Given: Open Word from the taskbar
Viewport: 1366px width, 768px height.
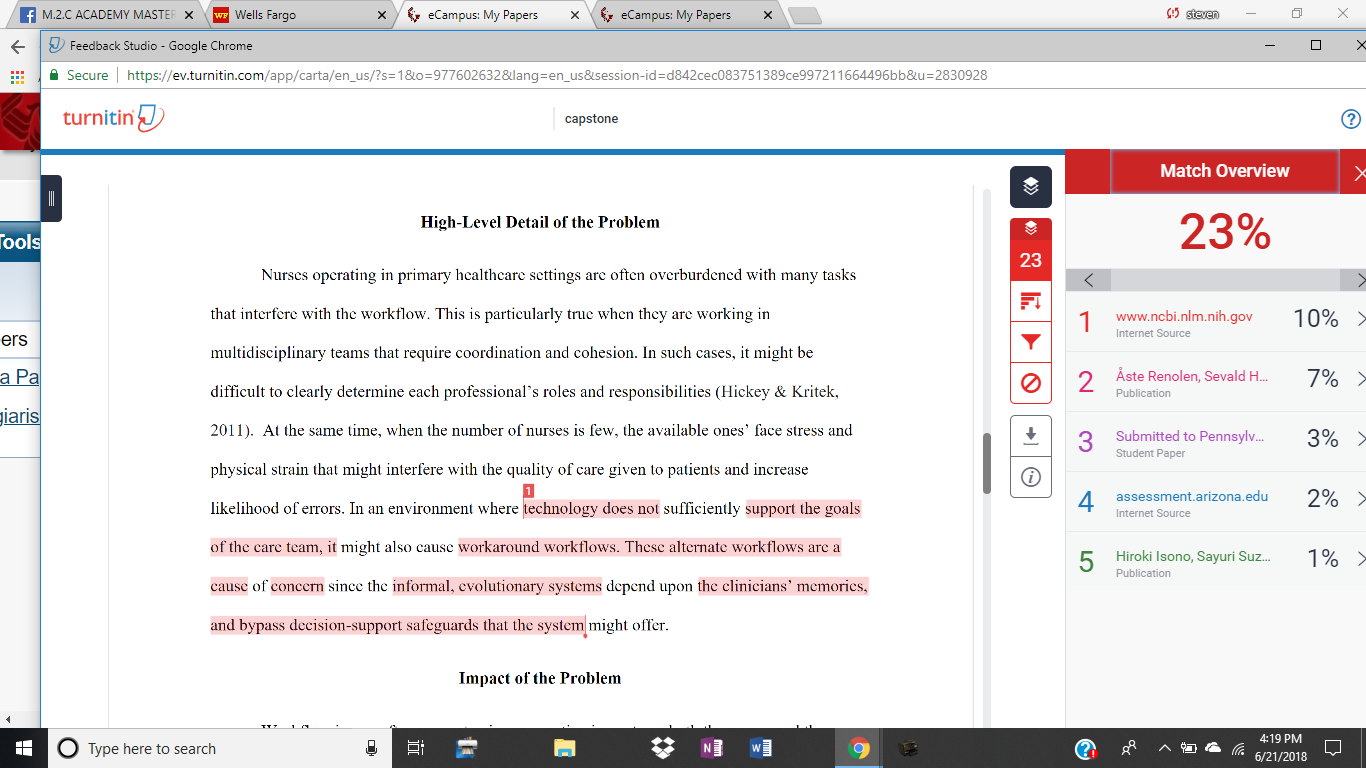Looking at the screenshot, I should (x=761, y=748).
